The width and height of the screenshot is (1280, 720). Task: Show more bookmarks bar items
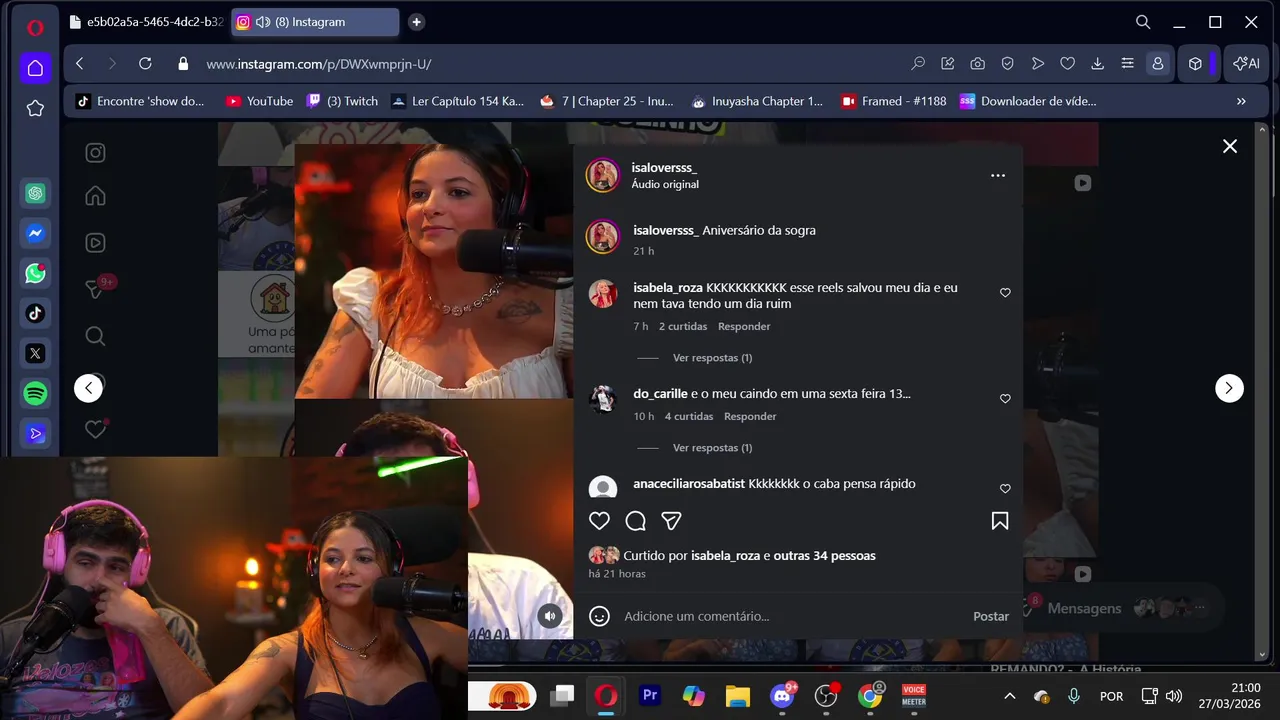click(1241, 101)
